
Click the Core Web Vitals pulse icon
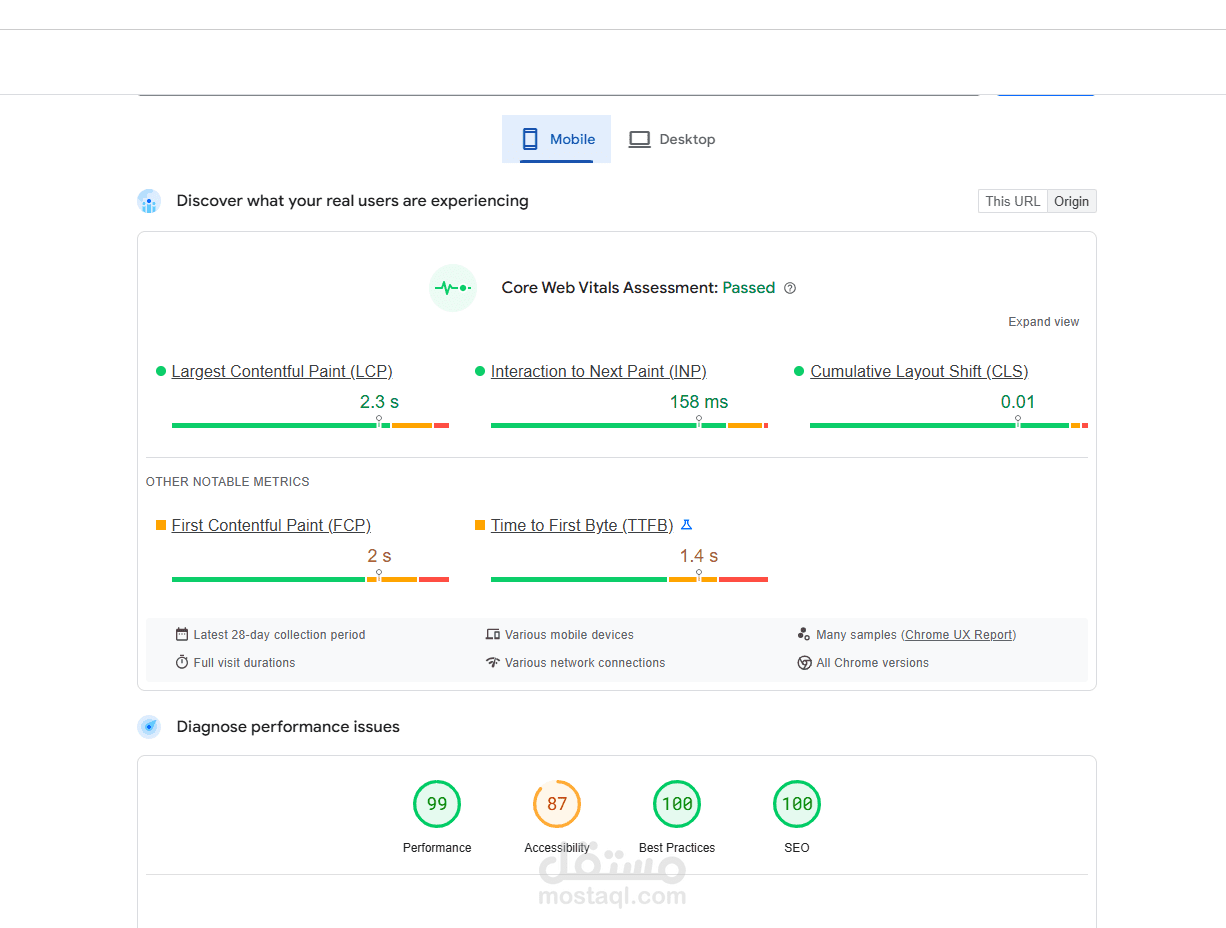pyautogui.click(x=453, y=288)
